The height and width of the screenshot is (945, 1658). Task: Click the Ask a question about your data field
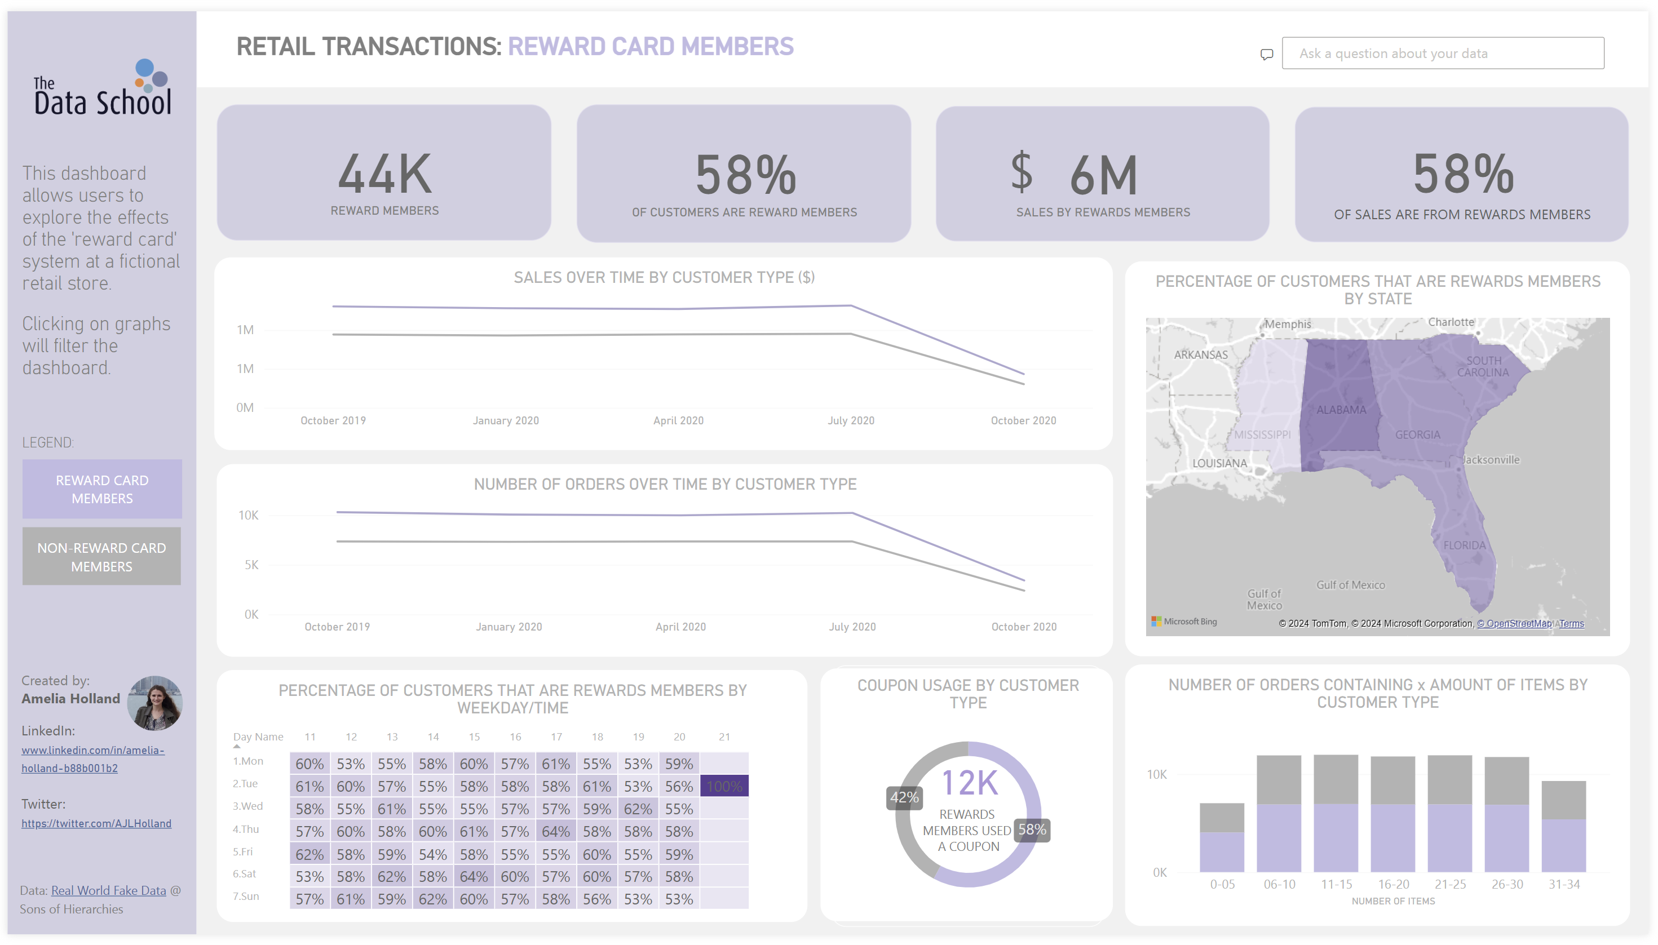[1443, 53]
